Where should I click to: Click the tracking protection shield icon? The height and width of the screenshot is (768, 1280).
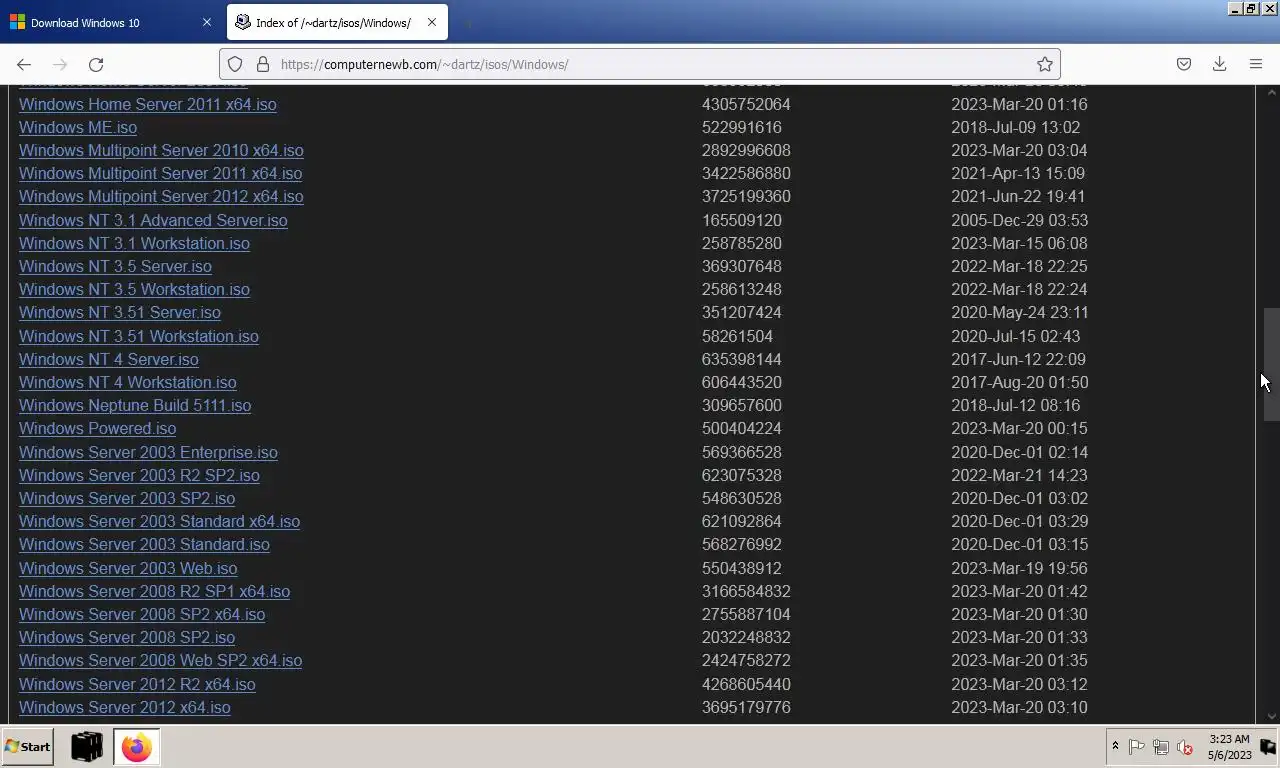[x=235, y=64]
